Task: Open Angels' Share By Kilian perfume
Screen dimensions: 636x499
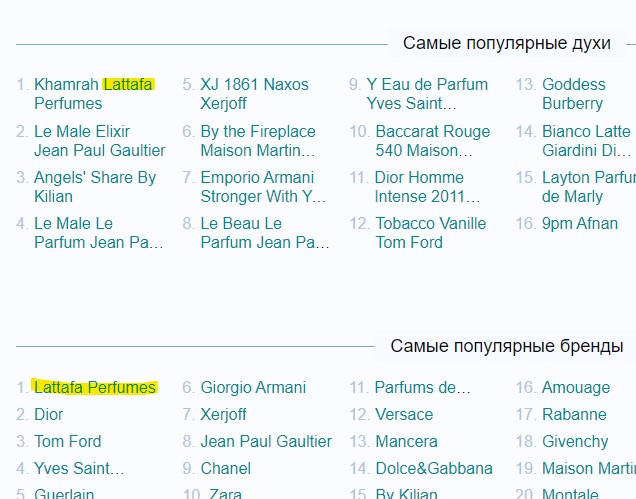Action: [x=95, y=187]
